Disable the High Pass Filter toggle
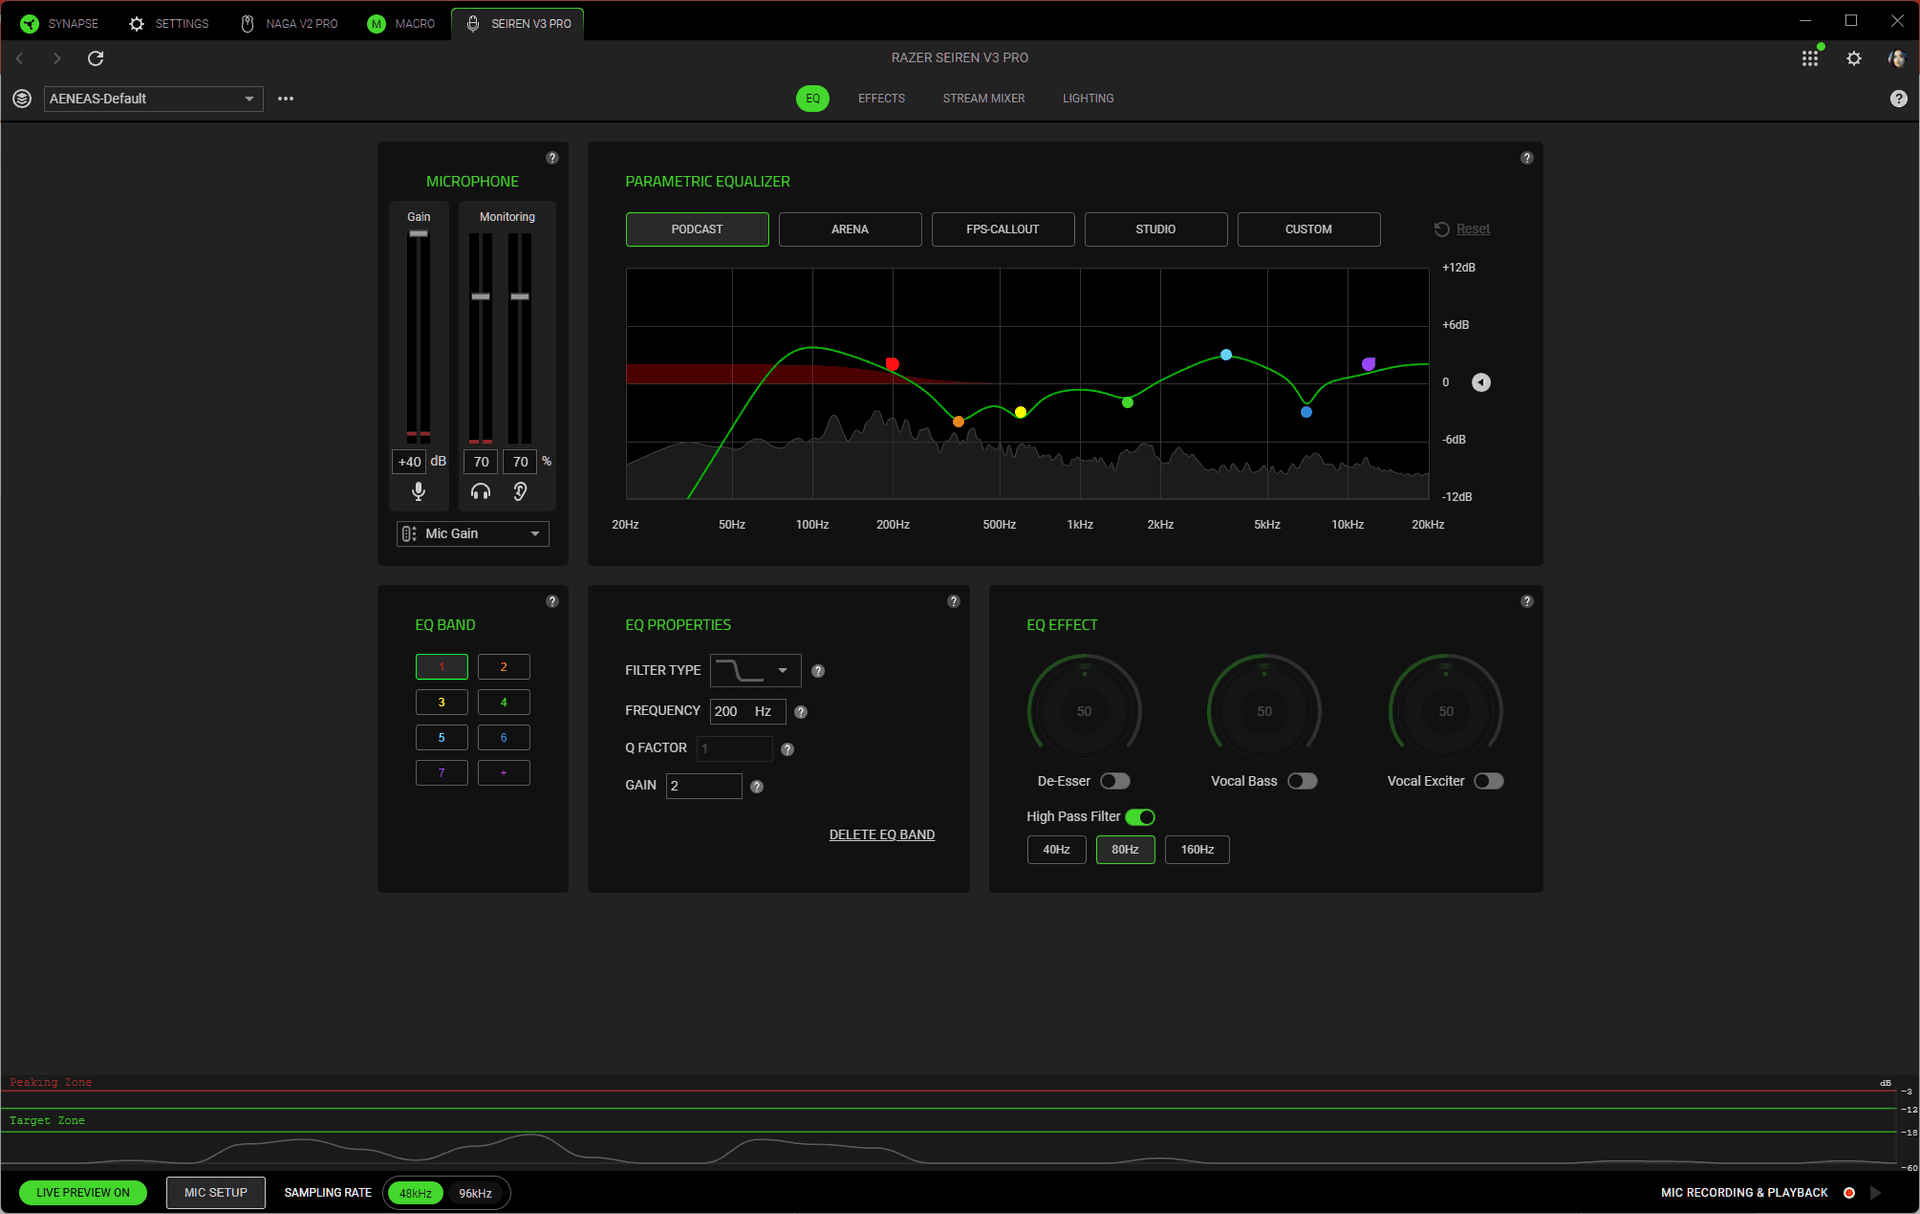This screenshot has width=1920, height=1214. click(1140, 817)
